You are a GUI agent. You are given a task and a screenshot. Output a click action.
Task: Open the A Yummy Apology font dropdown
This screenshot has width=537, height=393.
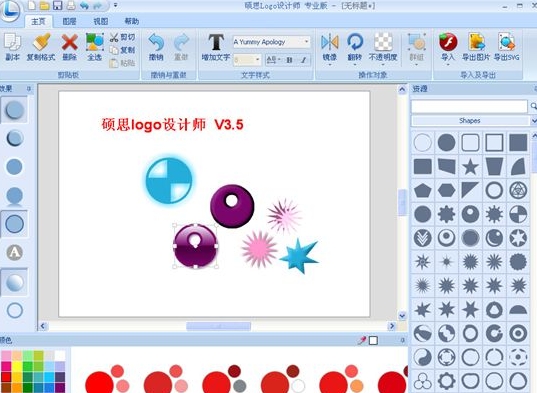point(307,42)
